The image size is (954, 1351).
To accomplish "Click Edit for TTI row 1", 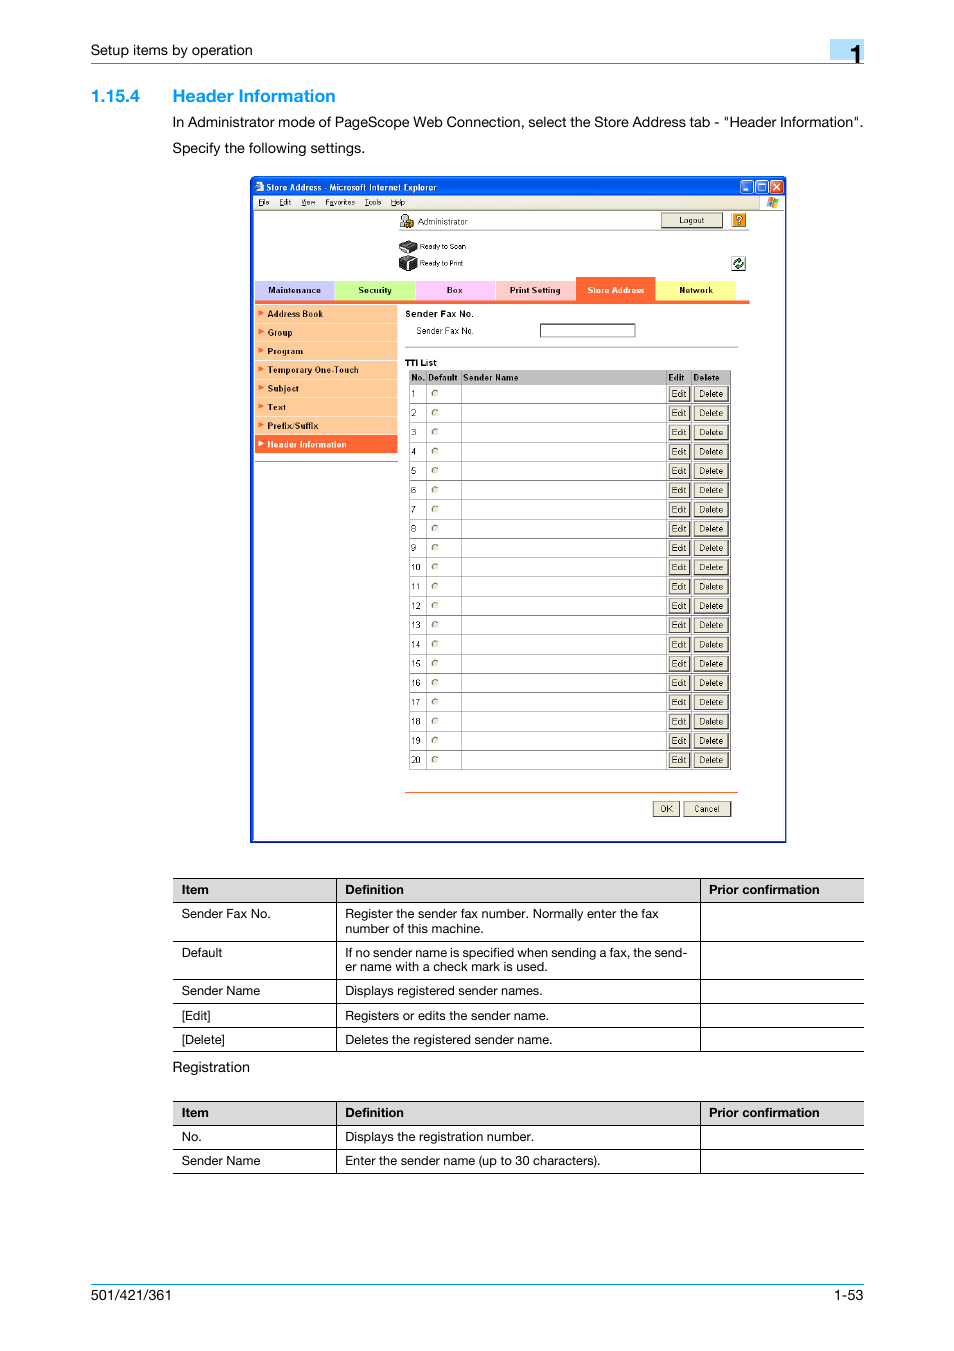I will 679,394.
